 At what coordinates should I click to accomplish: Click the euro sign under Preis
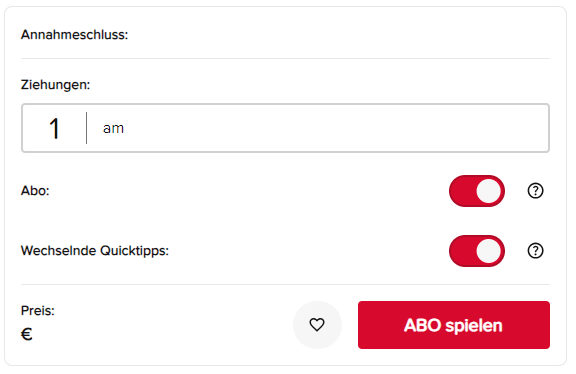(x=27, y=334)
